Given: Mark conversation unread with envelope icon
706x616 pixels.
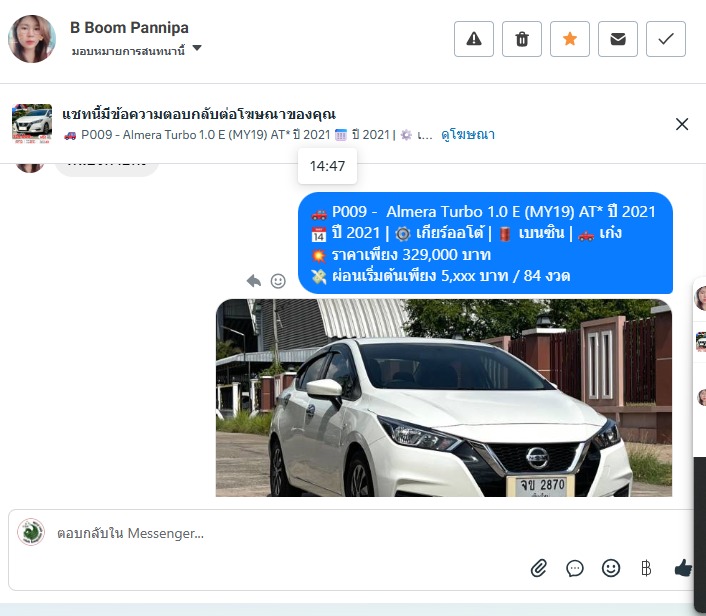Looking at the screenshot, I should pyautogui.click(x=618, y=39).
